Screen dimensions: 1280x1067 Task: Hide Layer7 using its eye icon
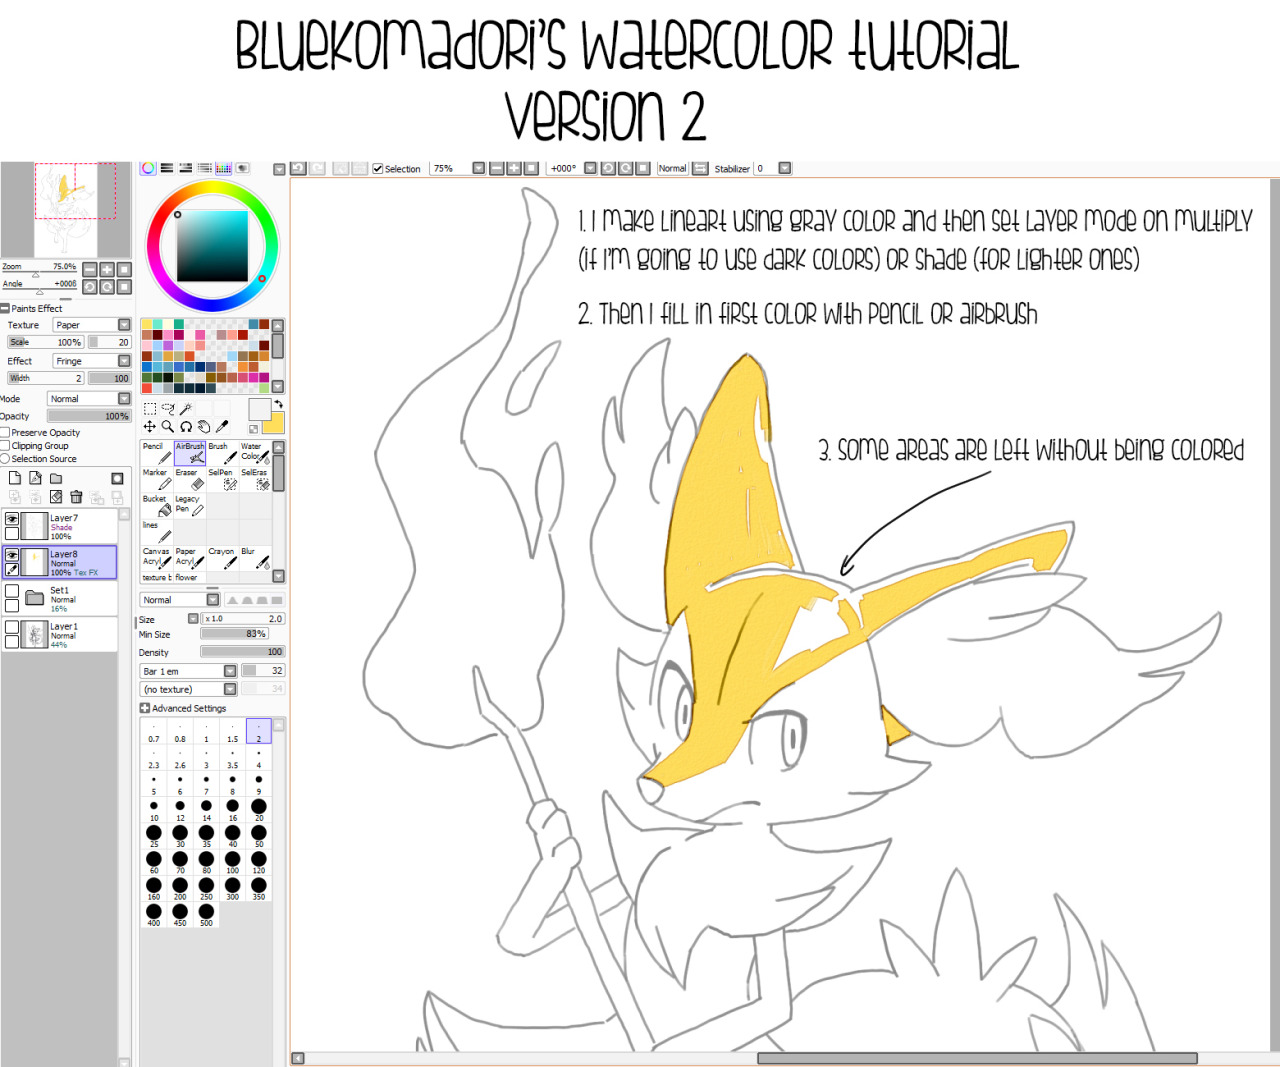[12, 519]
